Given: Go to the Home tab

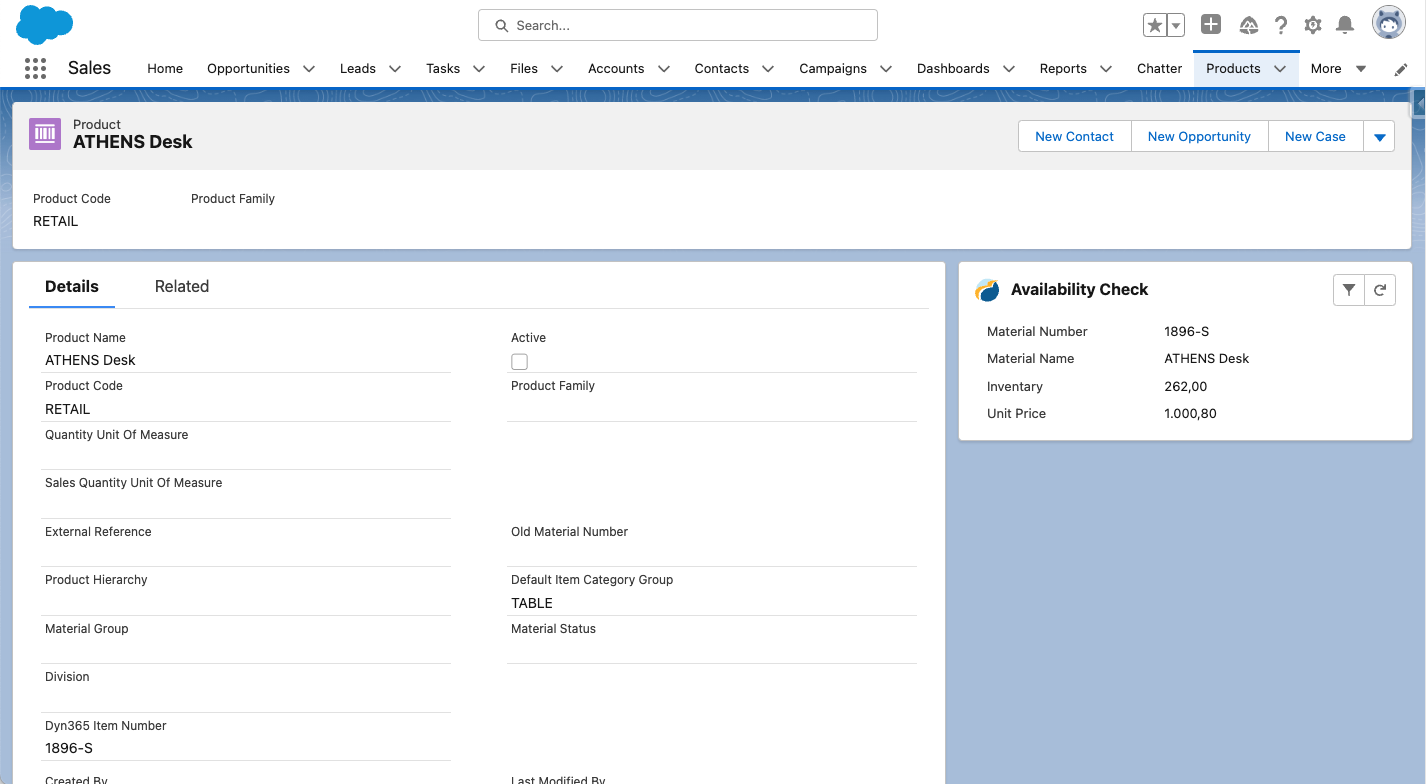Looking at the screenshot, I should [x=165, y=69].
